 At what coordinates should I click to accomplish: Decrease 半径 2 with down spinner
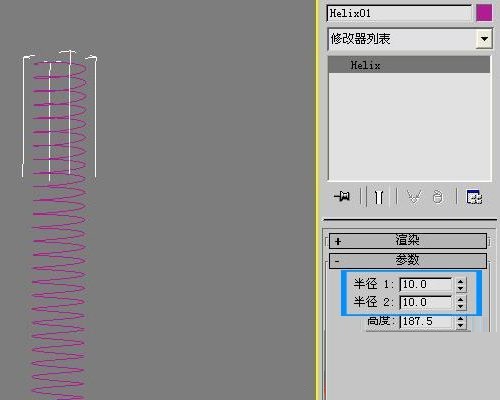[x=461, y=307]
